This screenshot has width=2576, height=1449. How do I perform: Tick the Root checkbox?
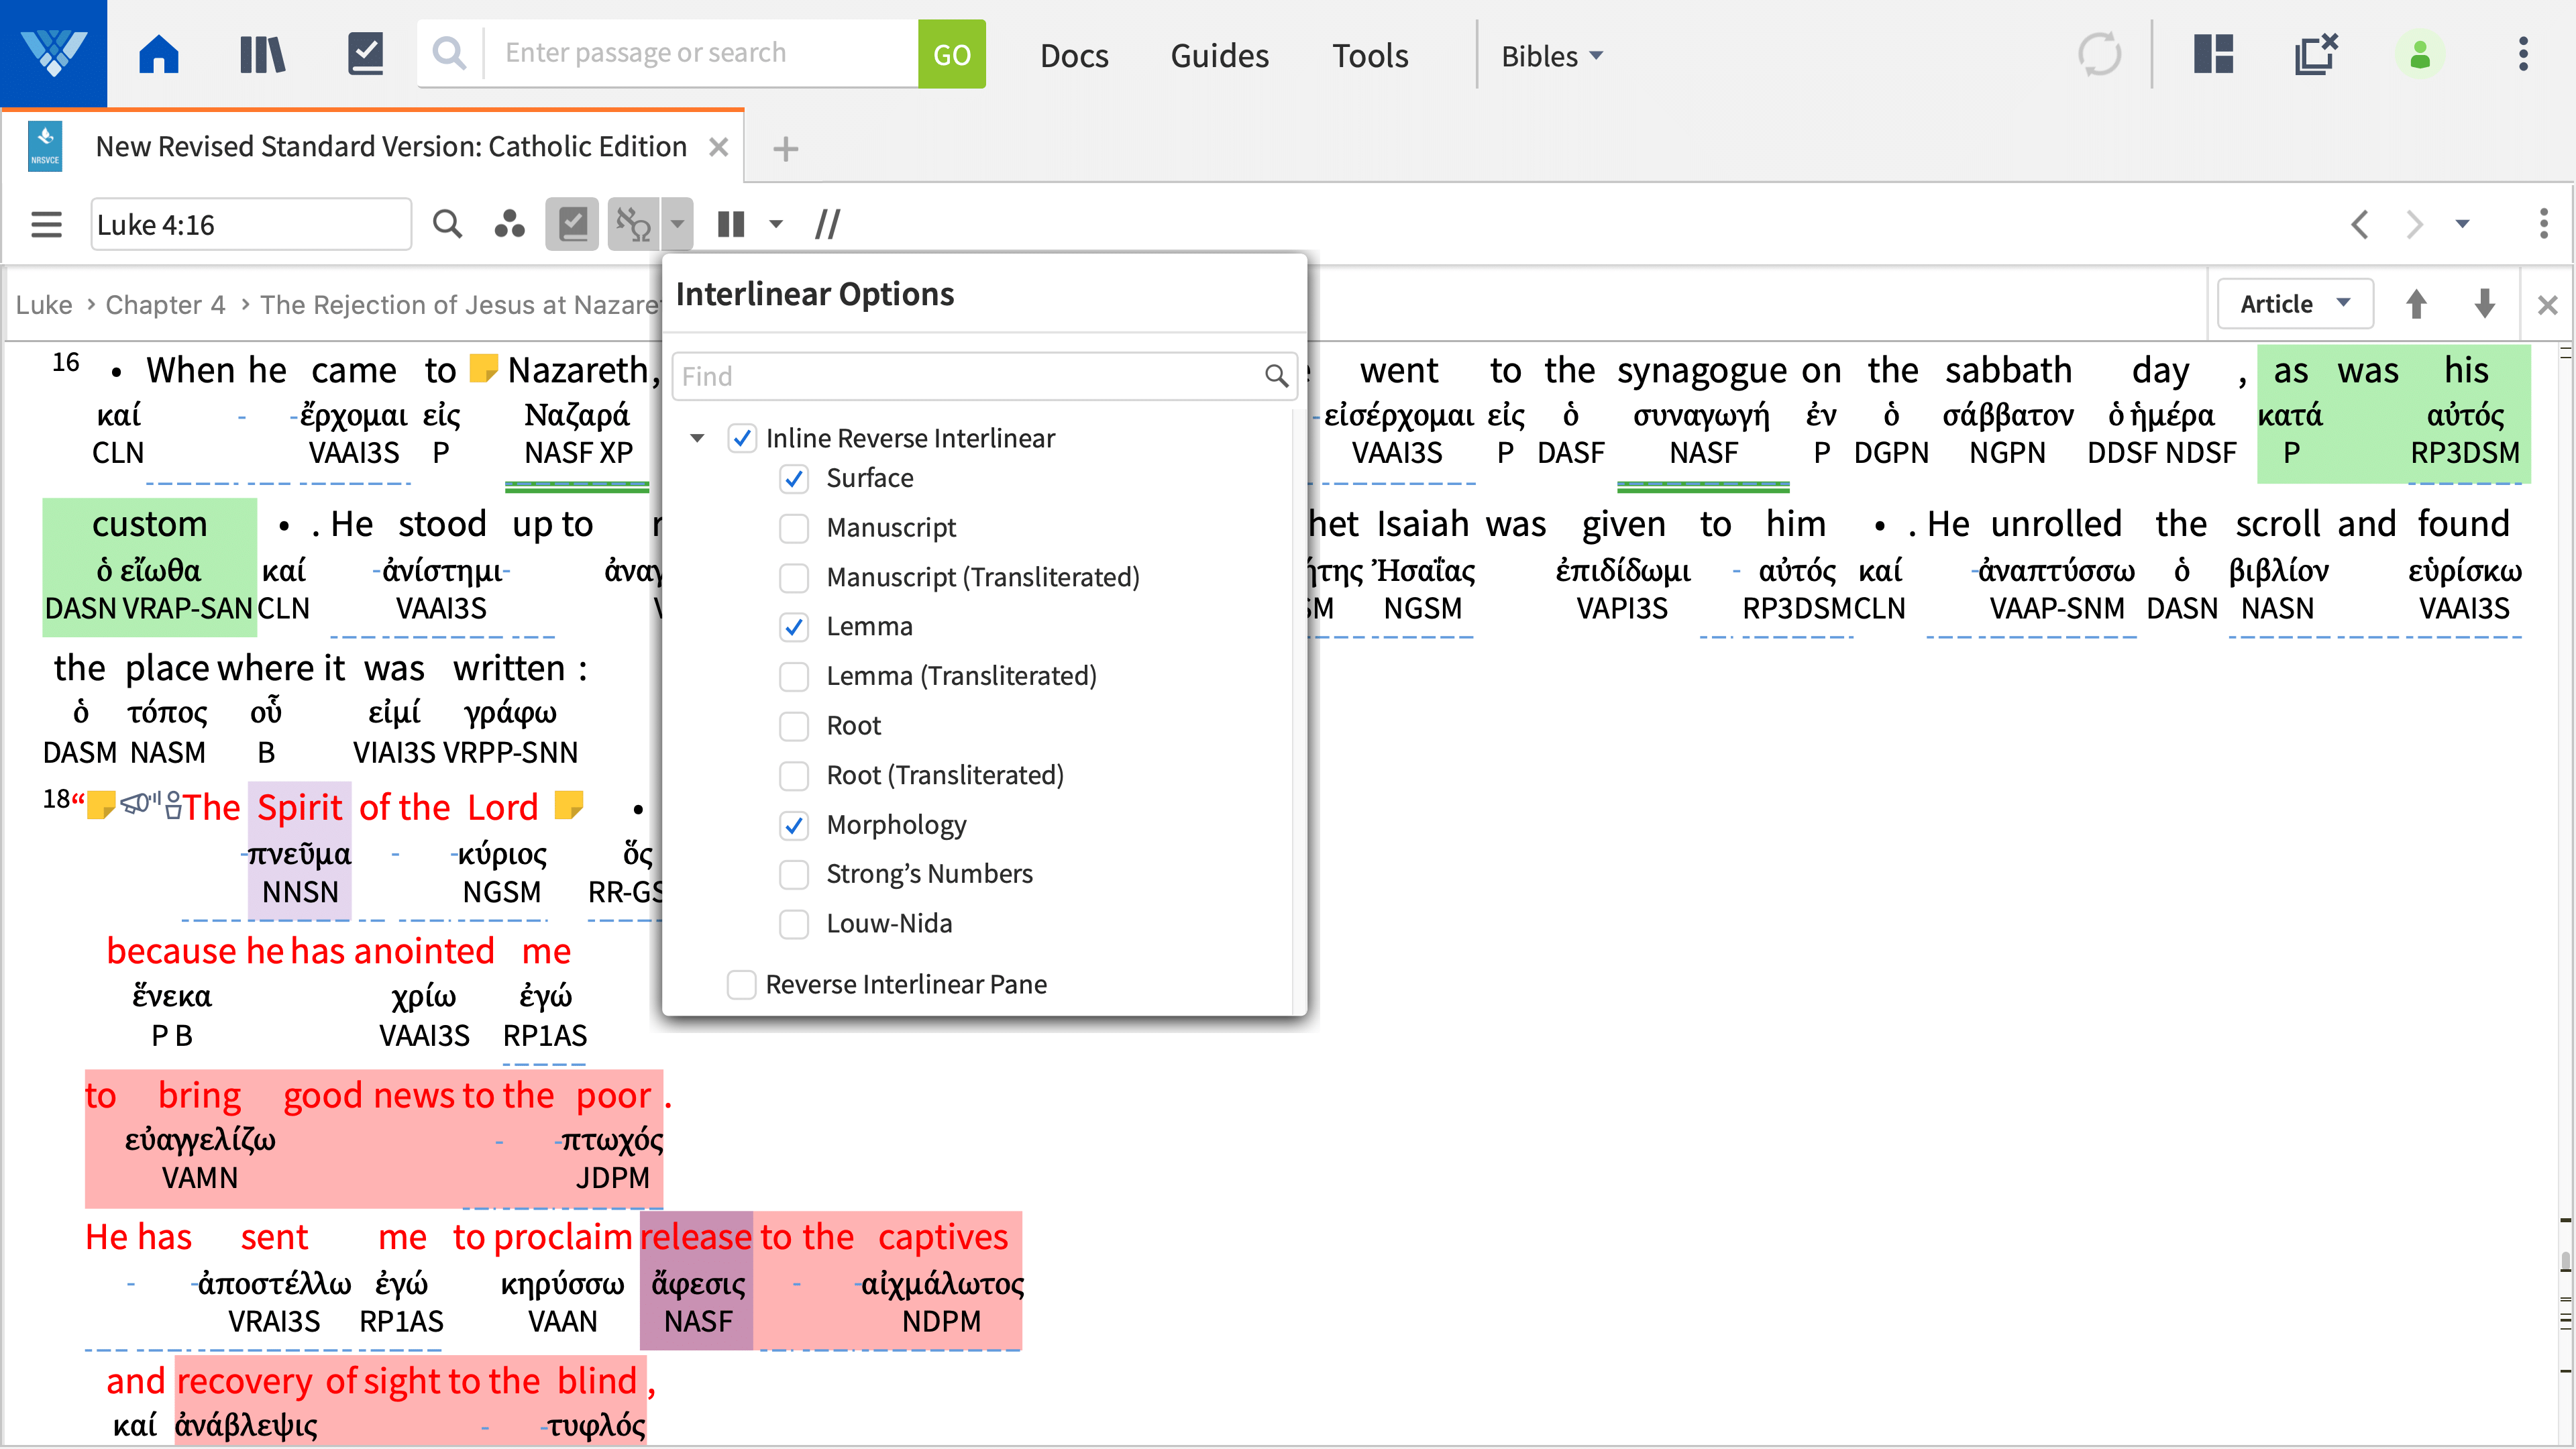[x=794, y=725]
